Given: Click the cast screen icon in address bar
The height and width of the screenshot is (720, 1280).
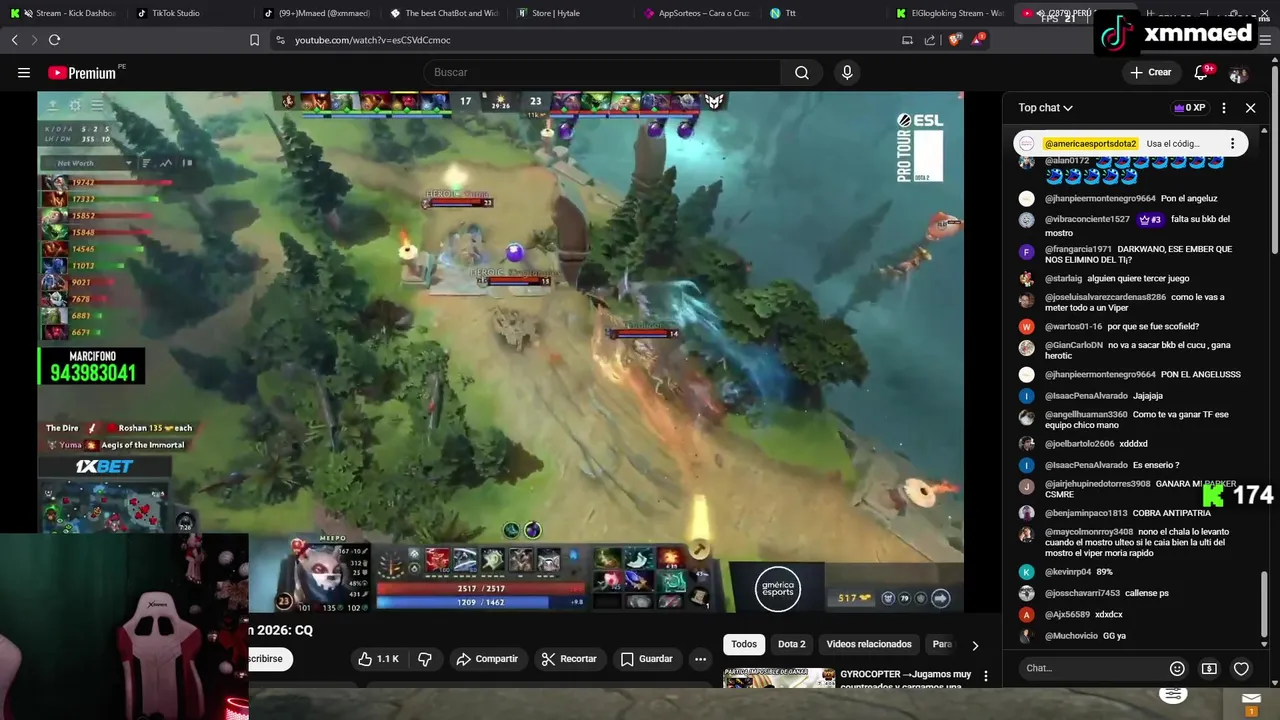Looking at the screenshot, I should tap(907, 40).
